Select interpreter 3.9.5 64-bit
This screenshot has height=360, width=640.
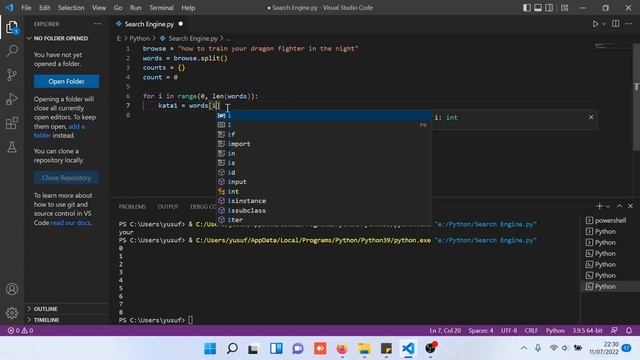587,331
